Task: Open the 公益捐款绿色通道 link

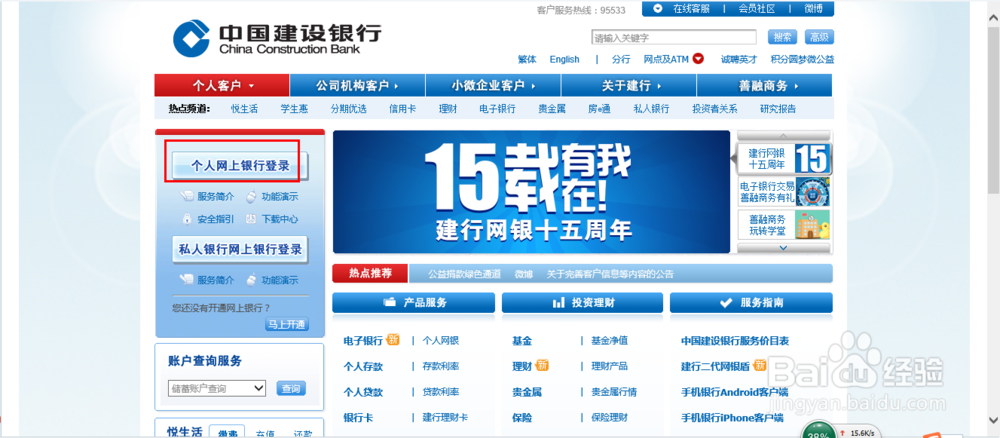Action: [x=464, y=274]
